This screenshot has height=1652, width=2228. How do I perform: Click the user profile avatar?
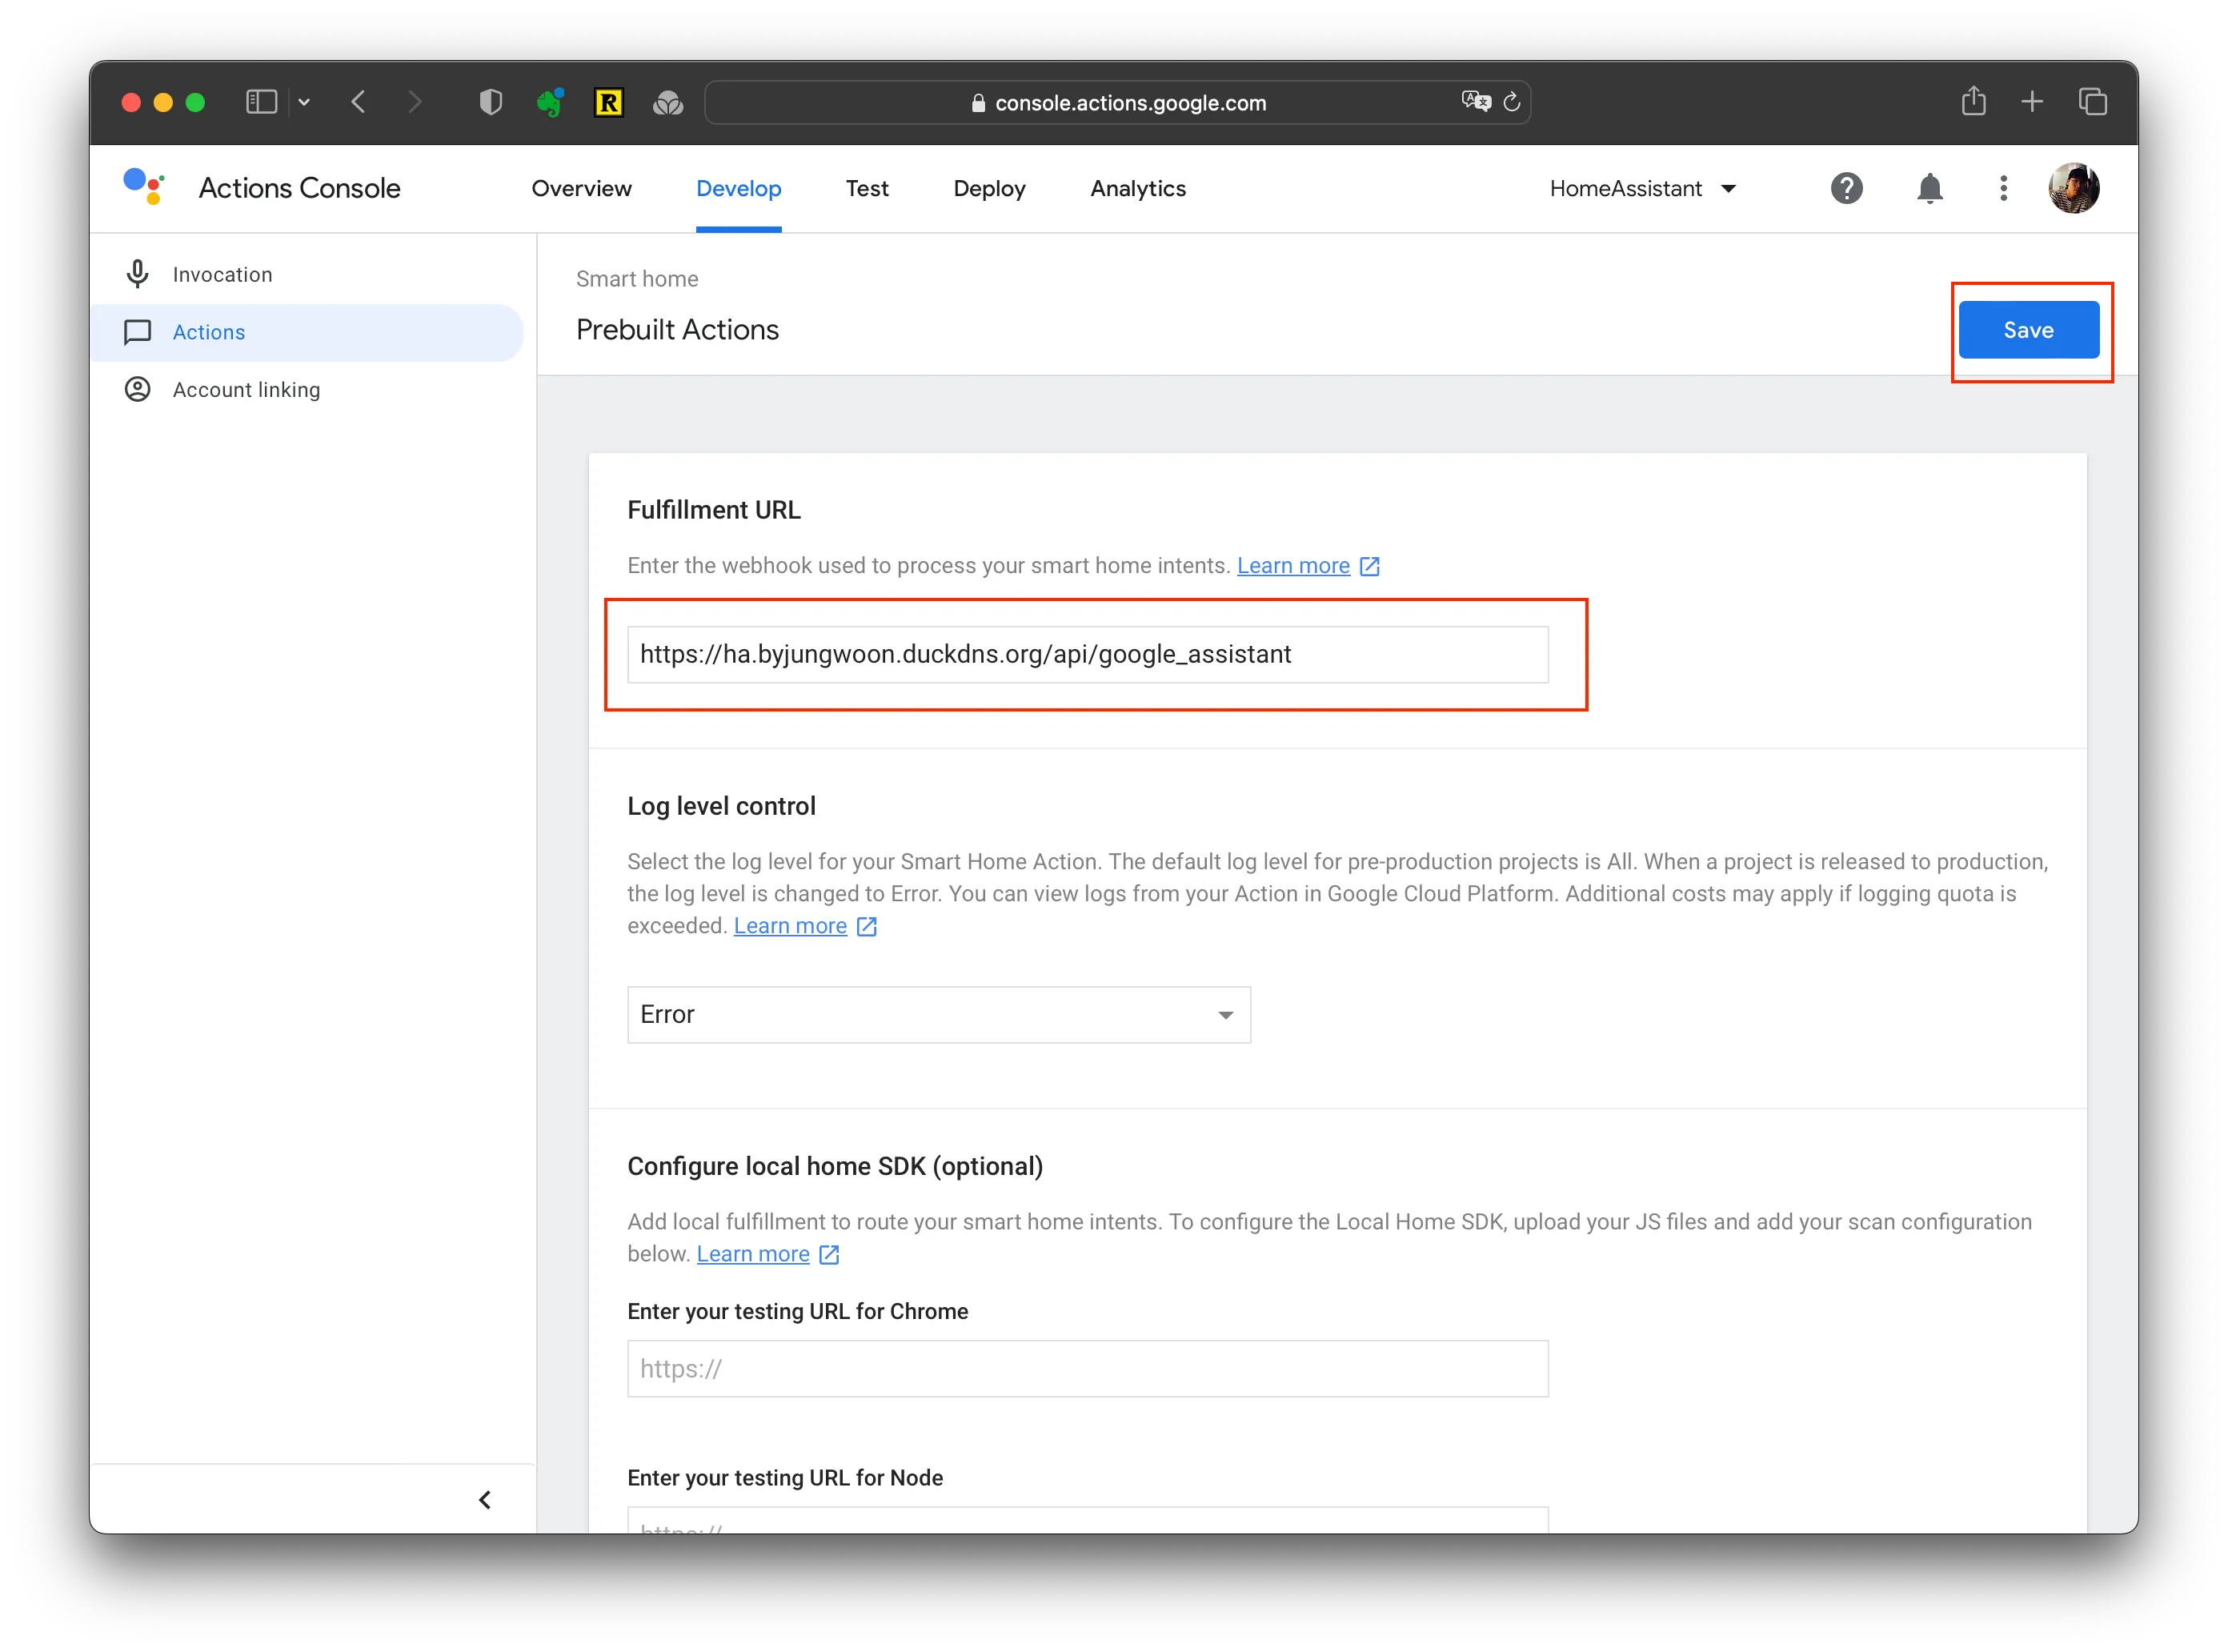2073,188
